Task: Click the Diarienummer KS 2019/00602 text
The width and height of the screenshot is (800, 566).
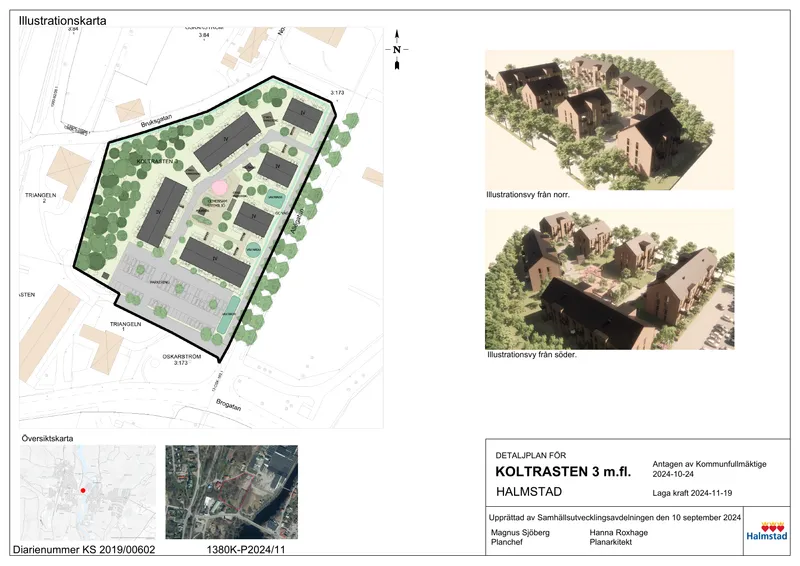Action: point(84,550)
